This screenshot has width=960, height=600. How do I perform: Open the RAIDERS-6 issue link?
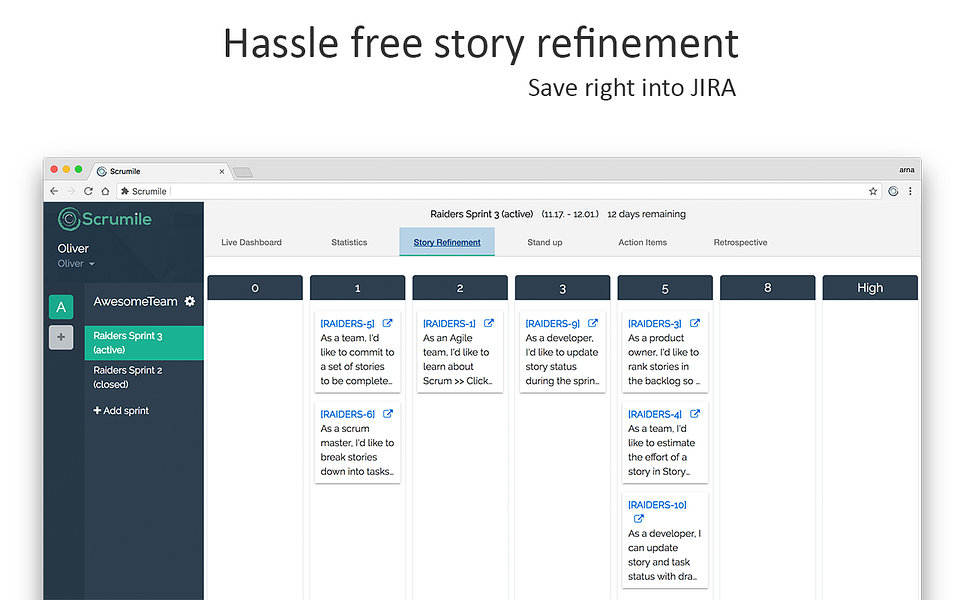click(347, 414)
